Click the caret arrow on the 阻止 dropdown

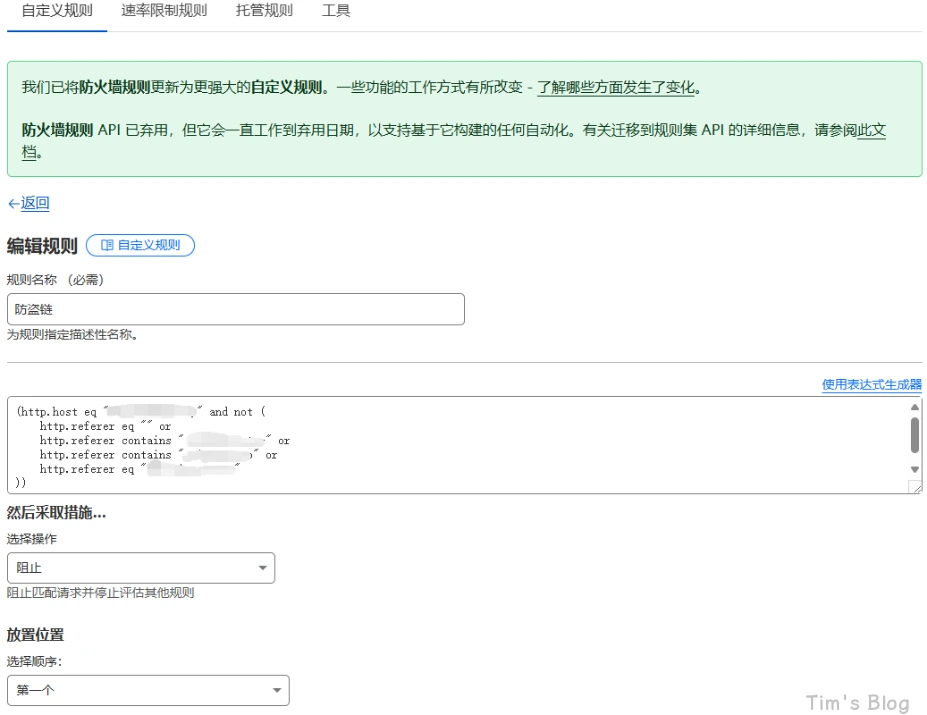[x=263, y=568]
